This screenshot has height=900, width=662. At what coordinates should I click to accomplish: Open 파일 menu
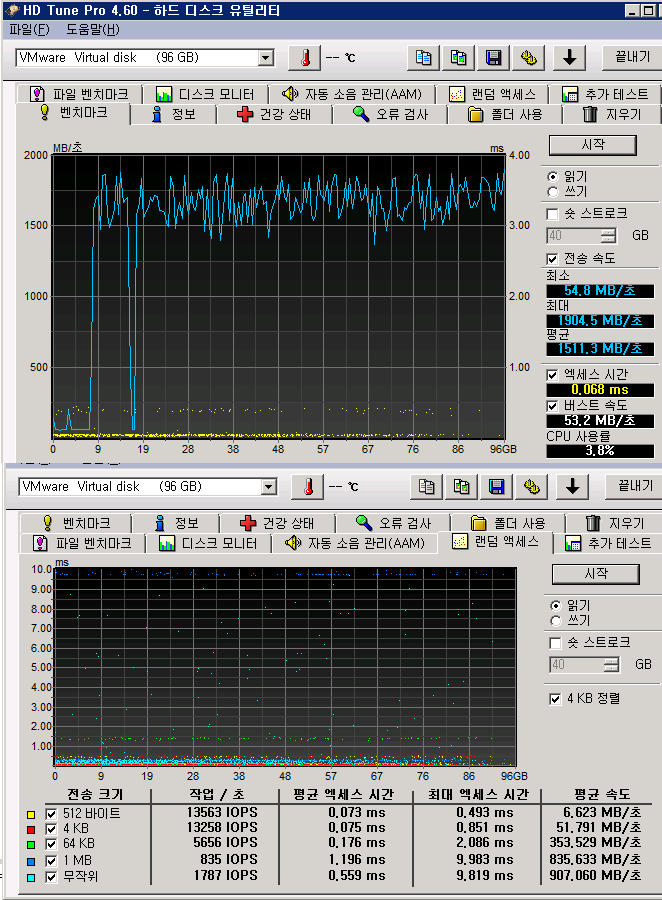[29, 30]
